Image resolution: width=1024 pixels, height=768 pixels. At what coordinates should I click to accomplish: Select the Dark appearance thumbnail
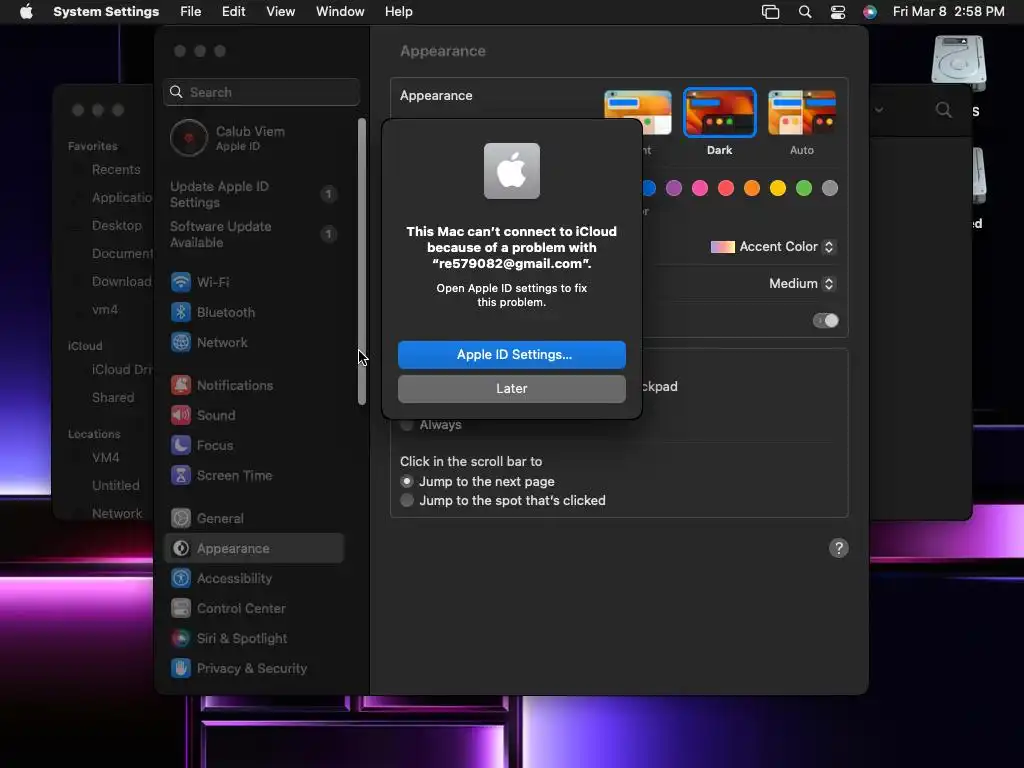click(720, 112)
